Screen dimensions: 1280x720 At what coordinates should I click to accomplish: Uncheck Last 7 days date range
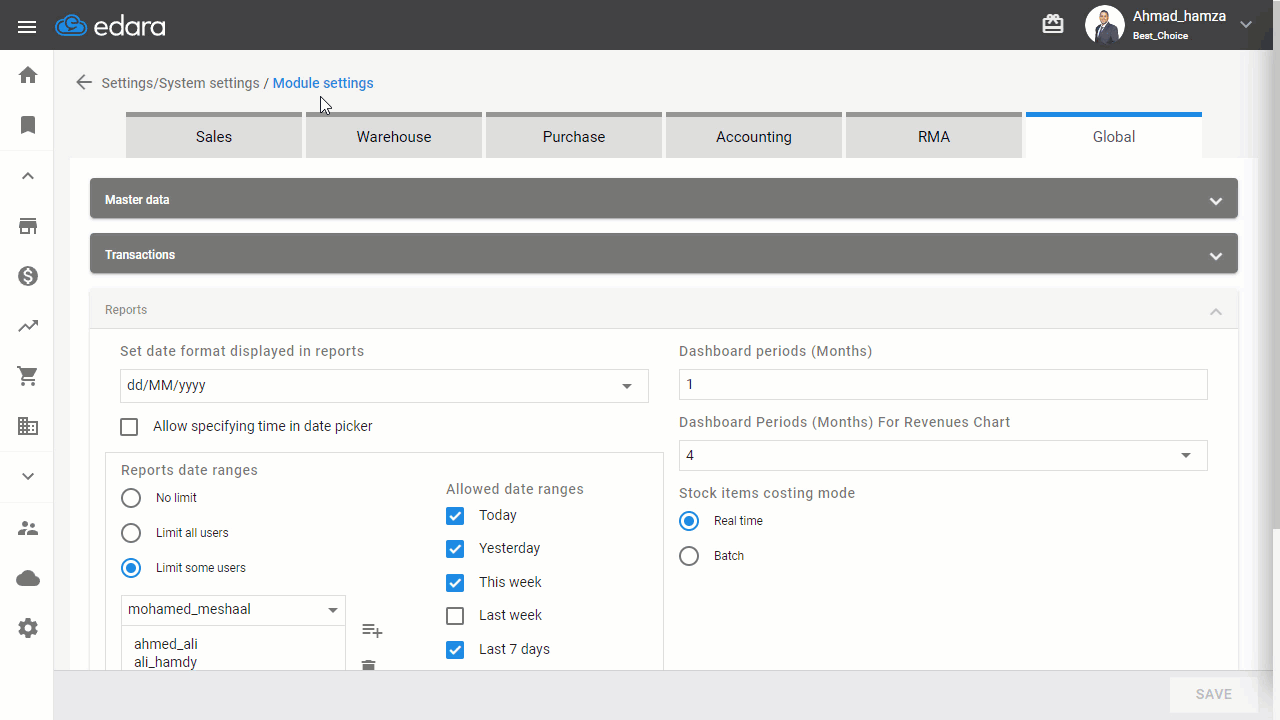coord(455,650)
